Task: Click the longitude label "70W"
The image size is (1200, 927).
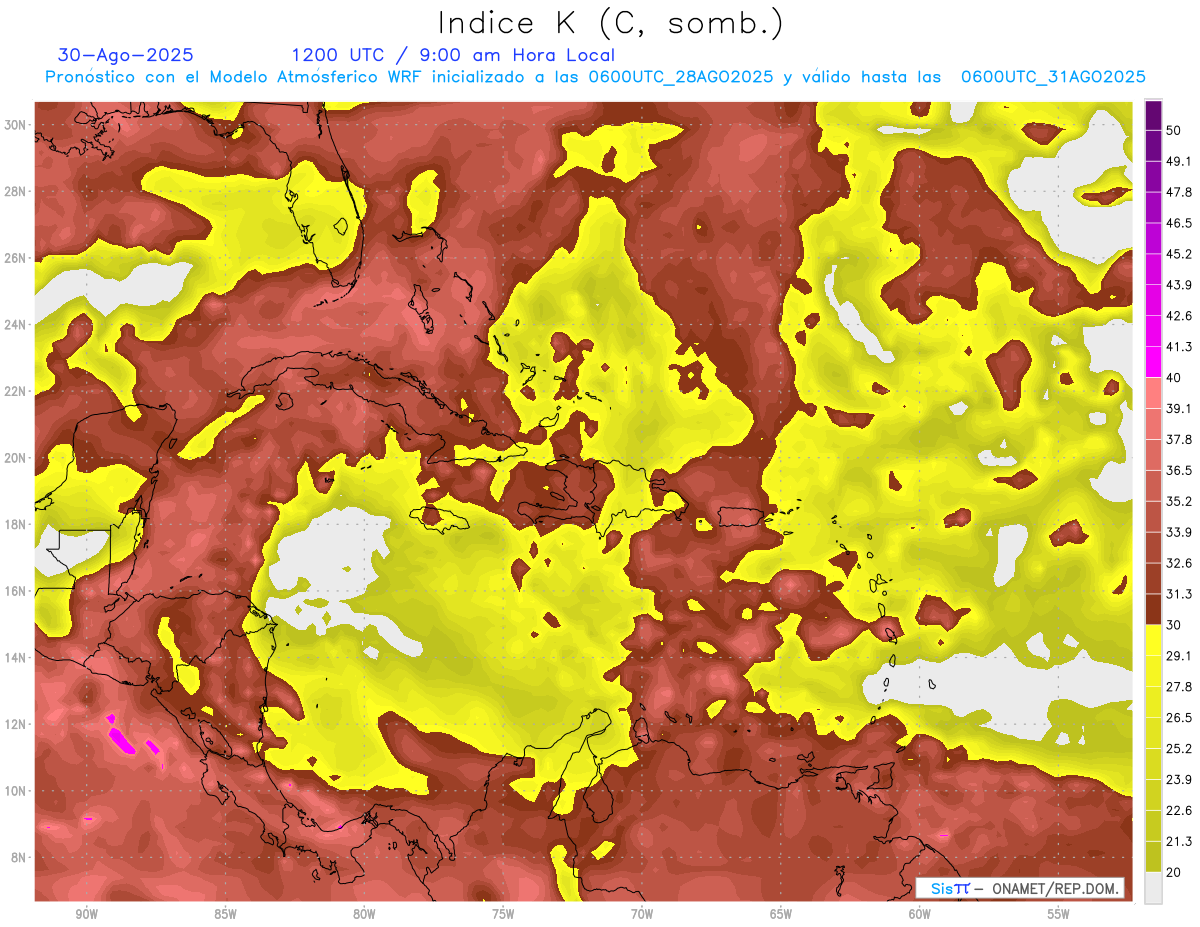Action: (642, 914)
